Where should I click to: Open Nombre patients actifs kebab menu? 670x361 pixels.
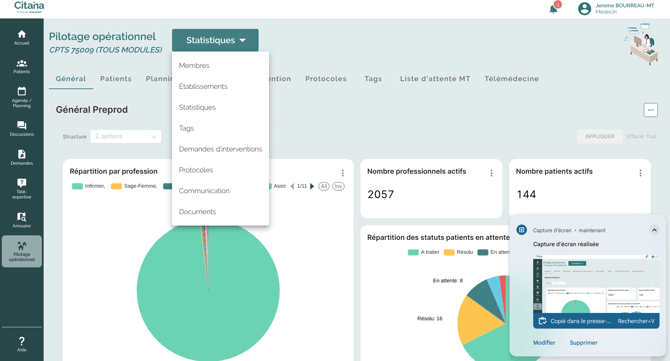(640, 173)
